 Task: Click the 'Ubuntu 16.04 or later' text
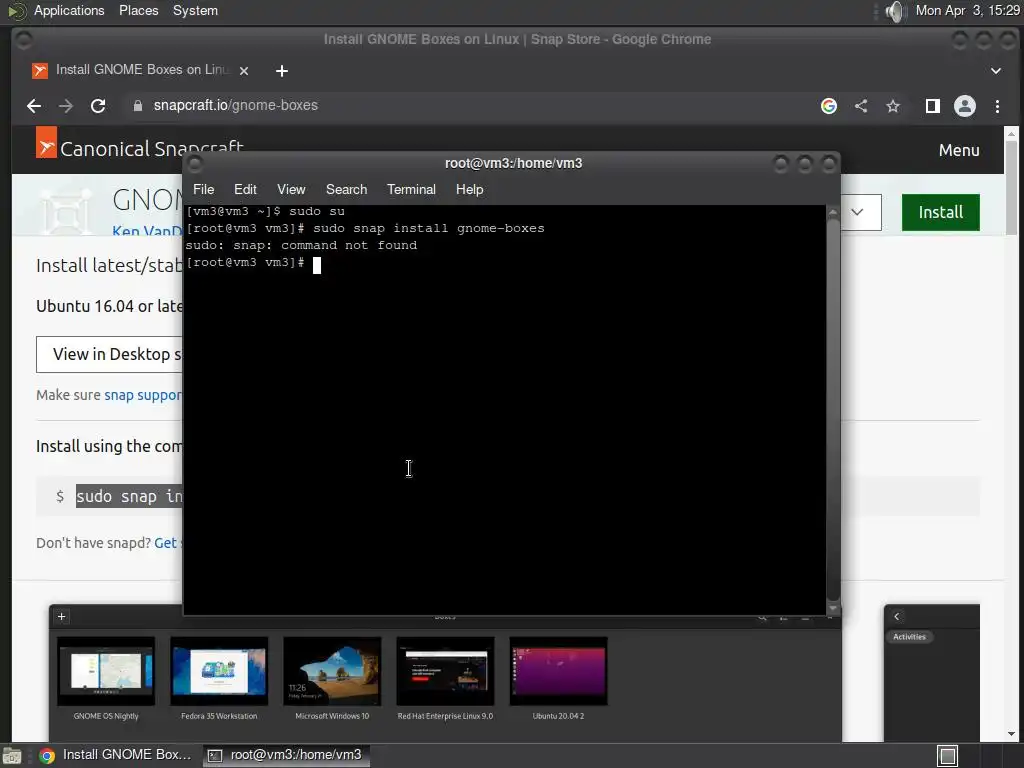(109, 306)
